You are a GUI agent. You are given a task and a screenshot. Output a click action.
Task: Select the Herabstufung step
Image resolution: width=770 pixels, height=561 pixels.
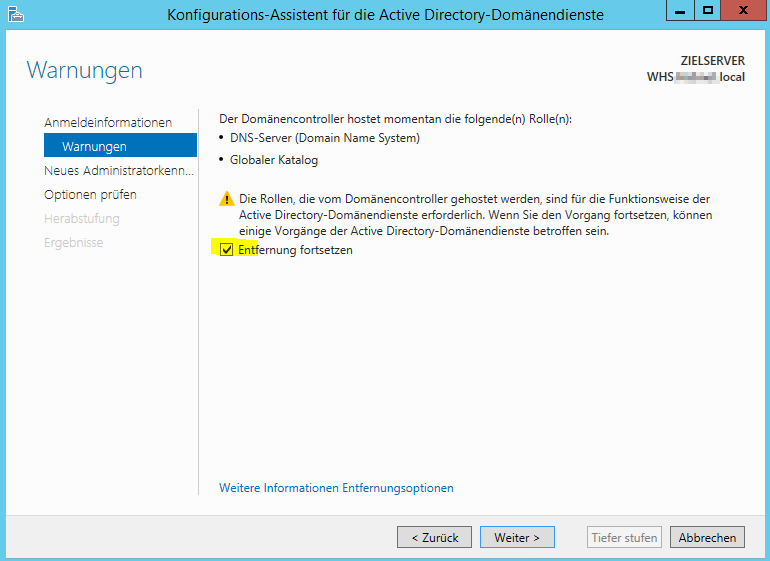[81, 219]
